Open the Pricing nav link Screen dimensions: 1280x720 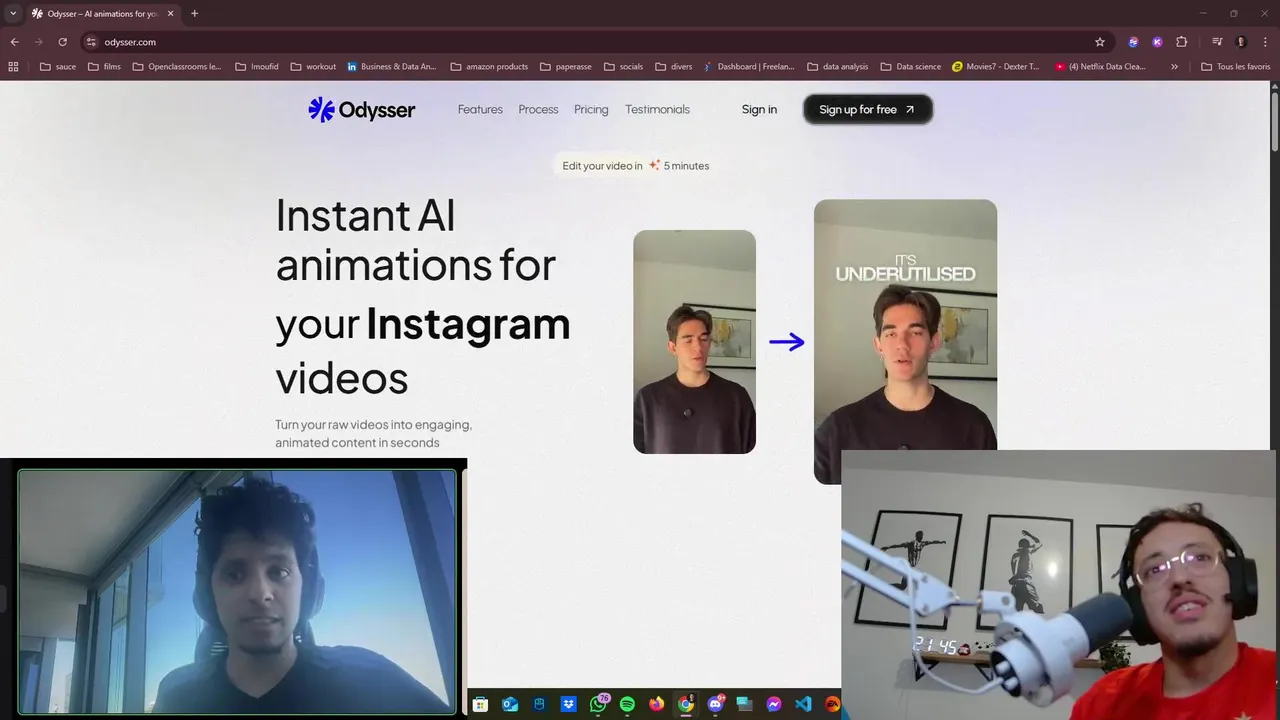591,110
